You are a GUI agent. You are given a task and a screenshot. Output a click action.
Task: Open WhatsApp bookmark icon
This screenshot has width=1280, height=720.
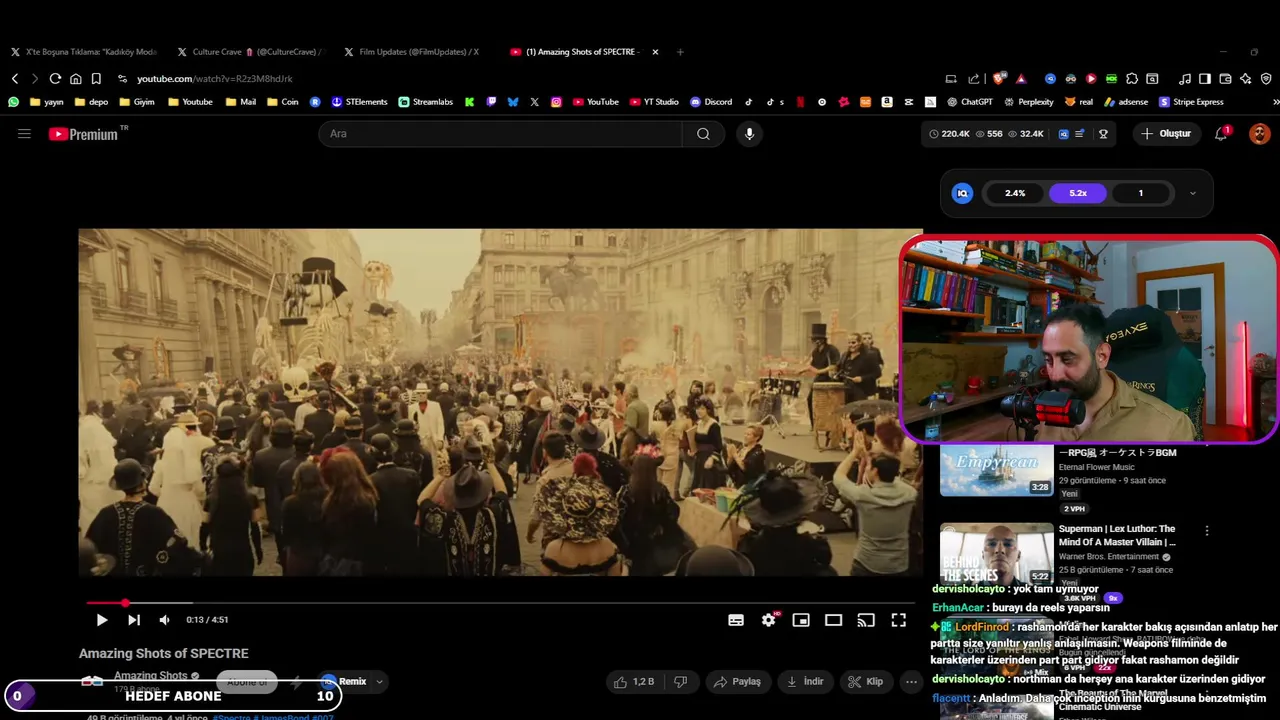13,102
